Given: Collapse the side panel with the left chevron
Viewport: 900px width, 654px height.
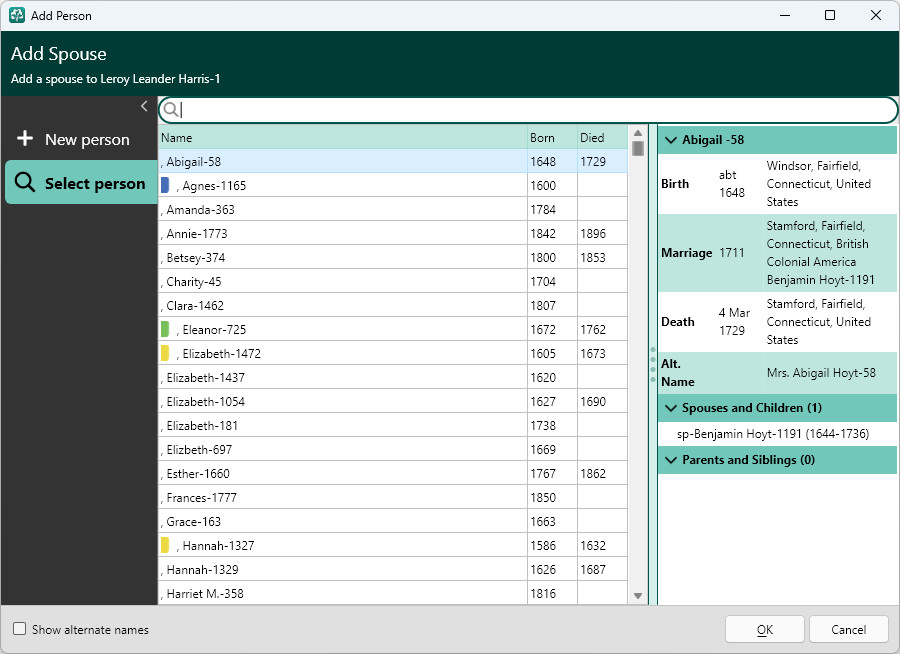Looking at the screenshot, I should point(144,106).
